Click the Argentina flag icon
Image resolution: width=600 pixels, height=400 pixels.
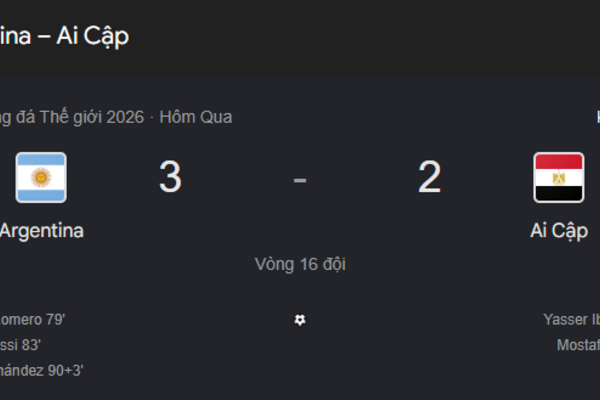[x=41, y=177]
